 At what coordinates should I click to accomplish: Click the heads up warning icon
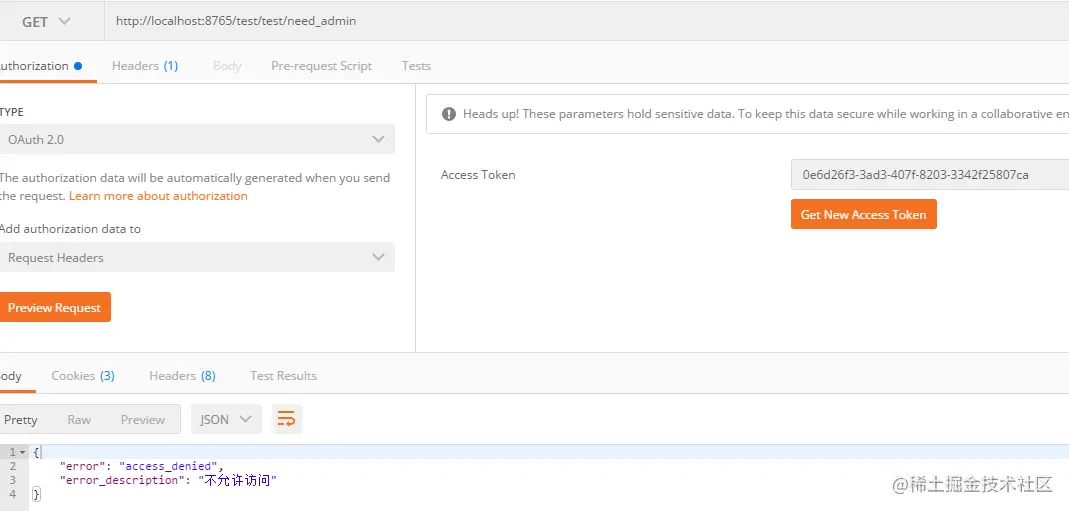point(449,114)
